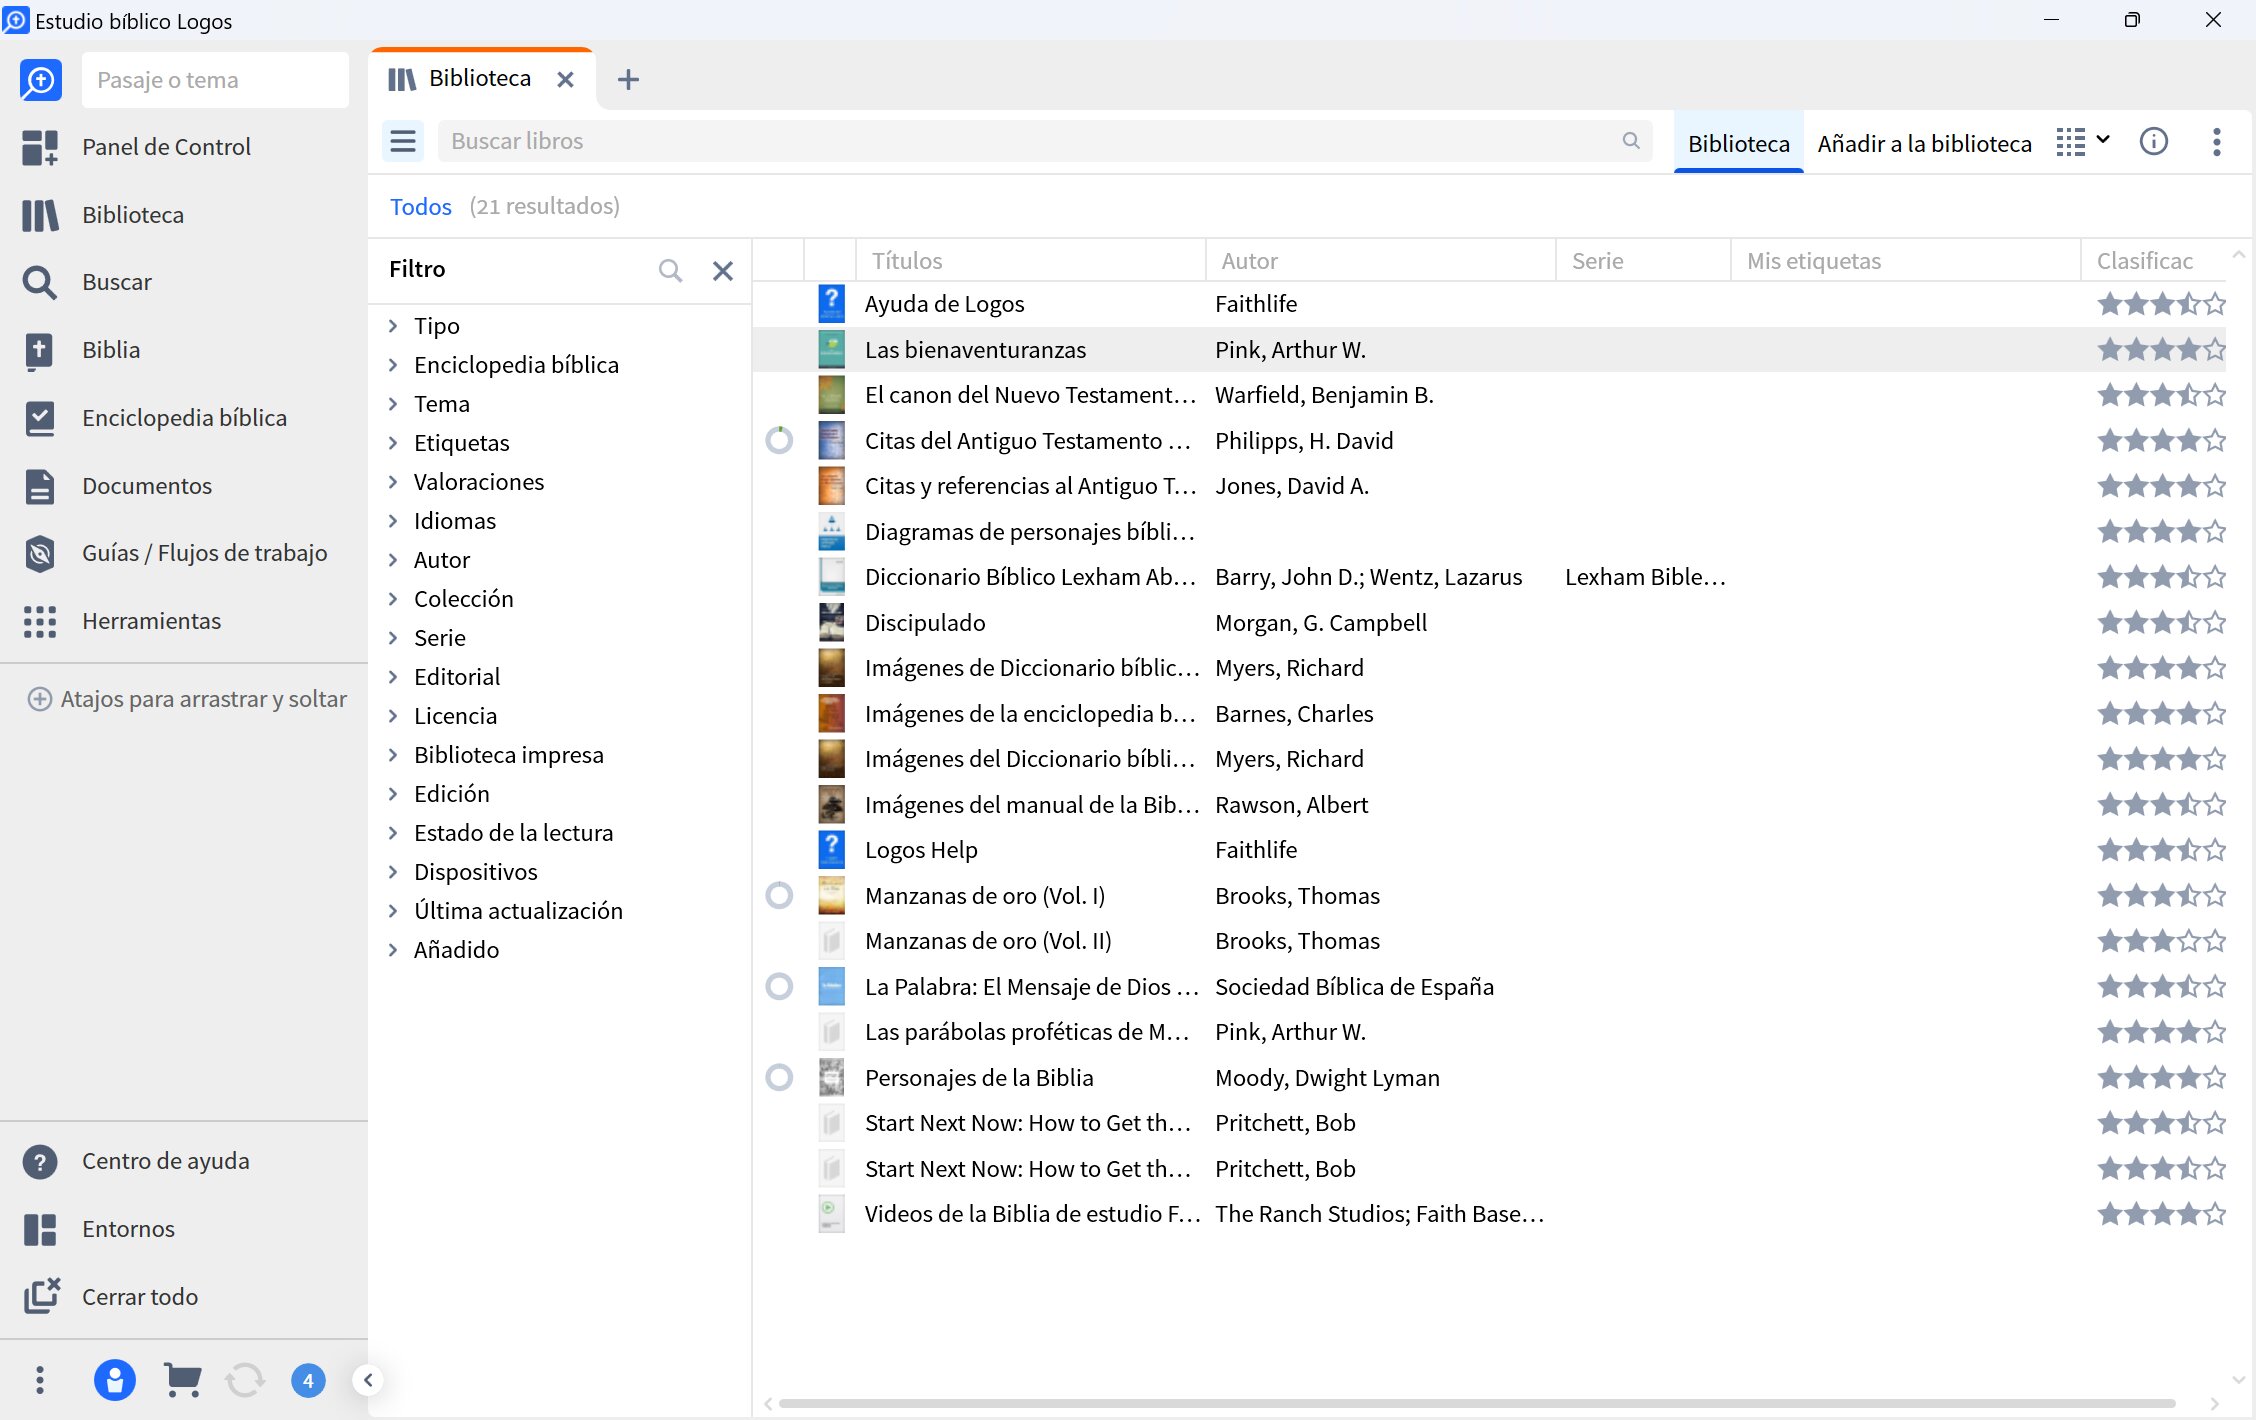The height and width of the screenshot is (1420, 2256).
Task: Open the bottom-left more options dots
Action: click(x=40, y=1381)
